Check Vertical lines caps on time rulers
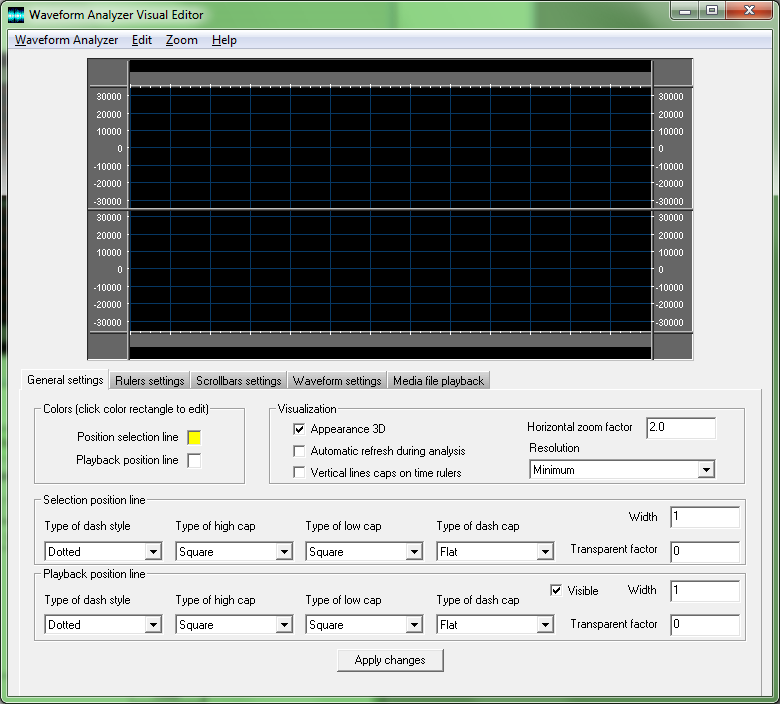The width and height of the screenshot is (780, 704). point(299,473)
